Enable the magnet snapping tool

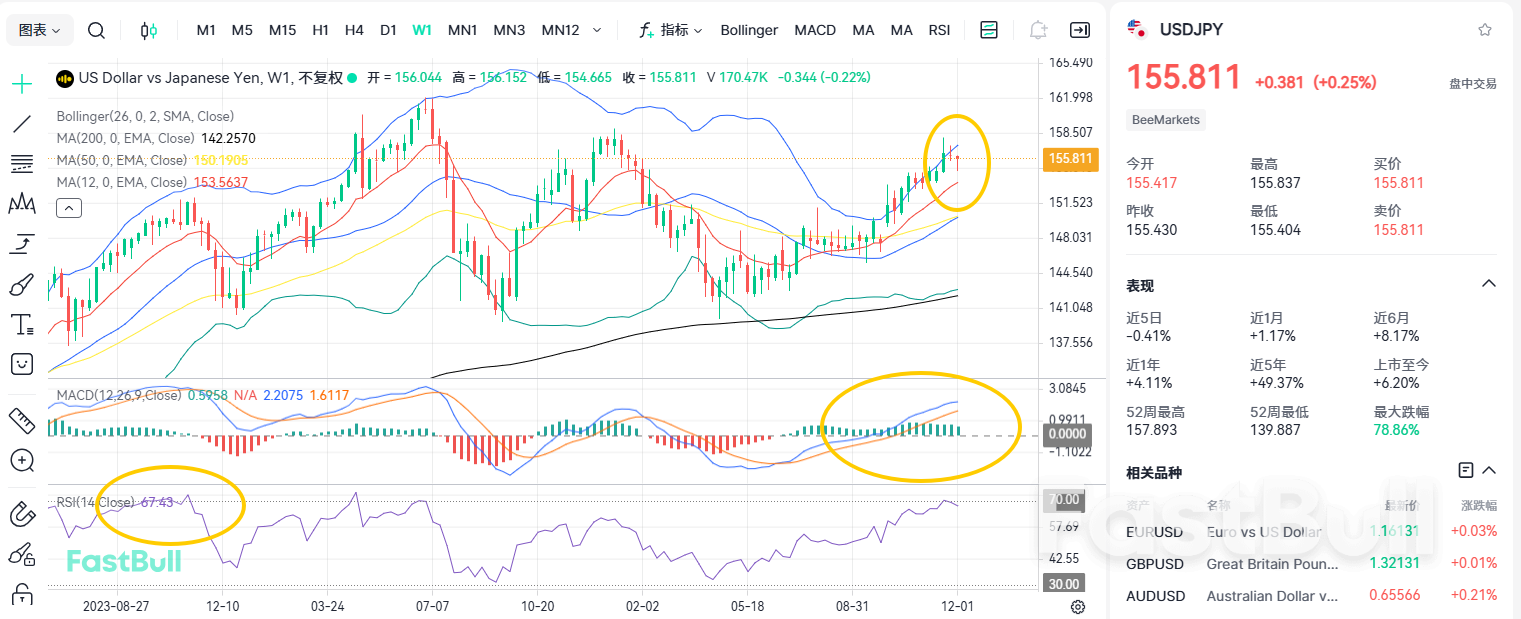[x=21, y=514]
